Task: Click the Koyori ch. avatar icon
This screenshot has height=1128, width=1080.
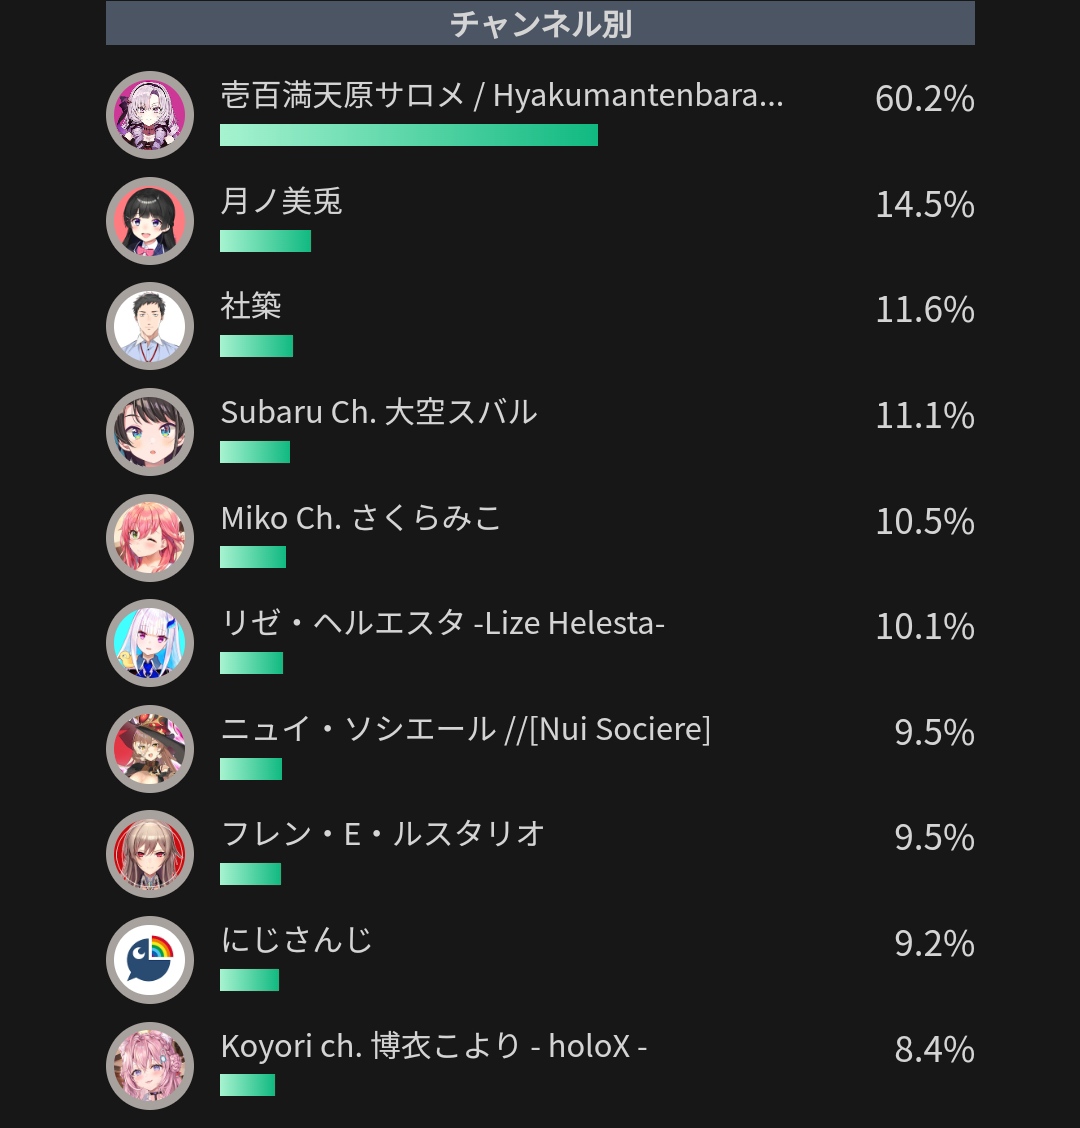Action: tap(150, 1065)
